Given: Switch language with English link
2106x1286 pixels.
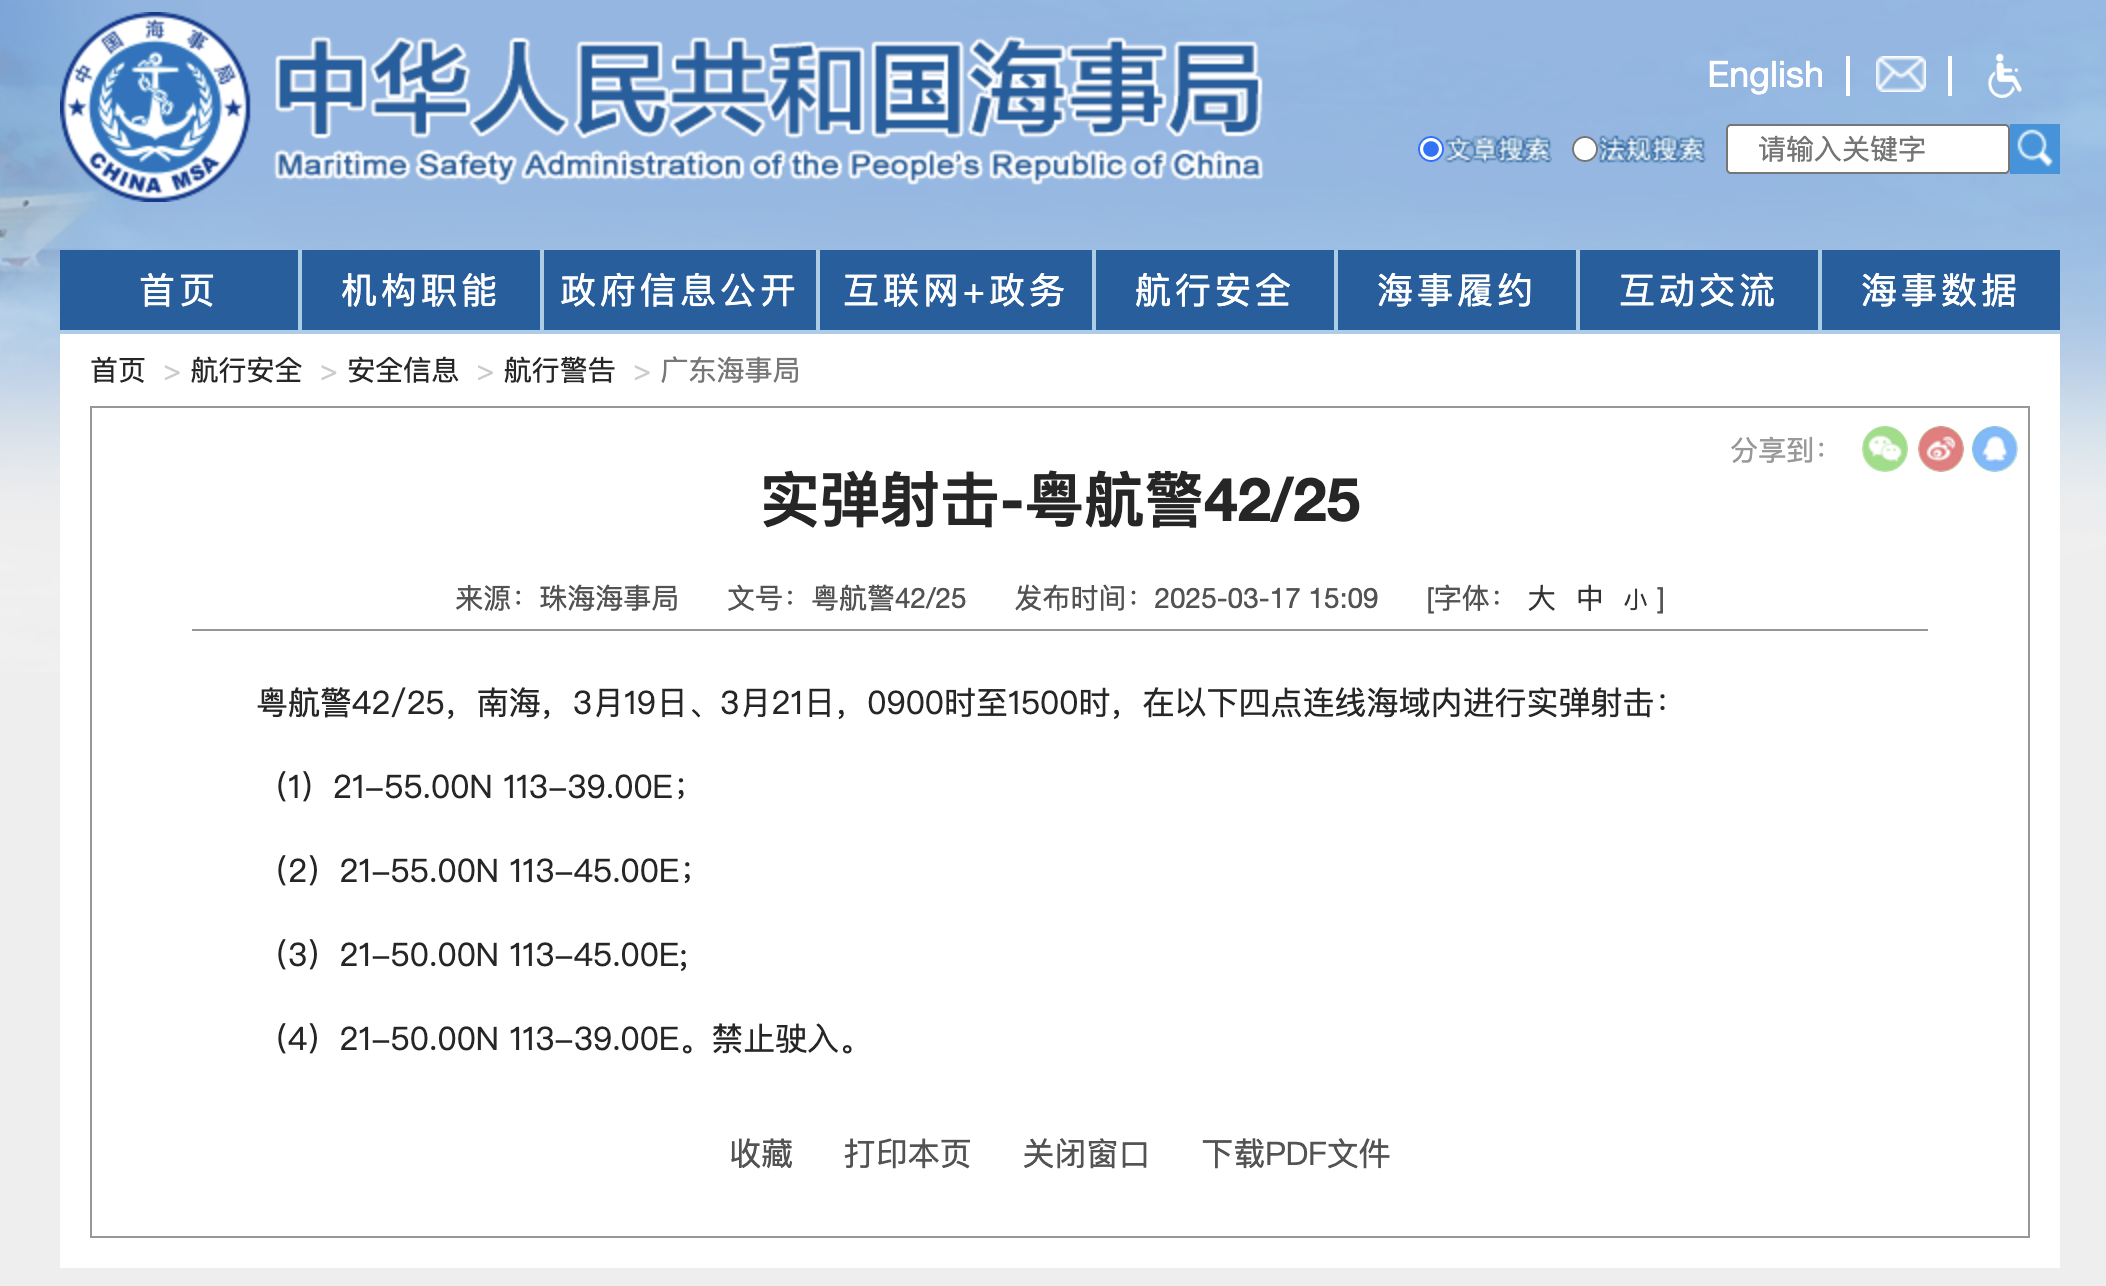Looking at the screenshot, I should coord(1765,75).
